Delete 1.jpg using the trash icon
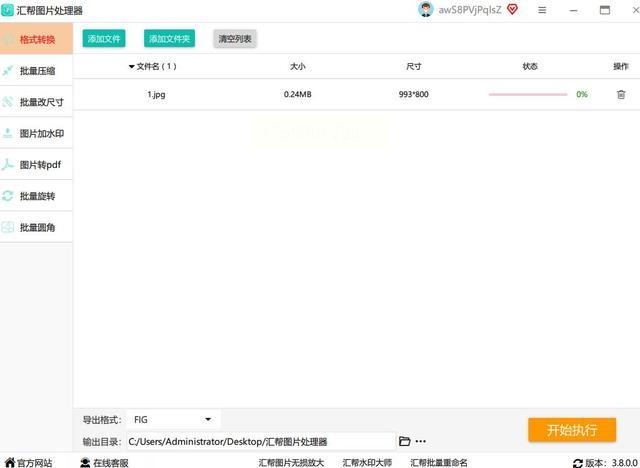 click(621, 94)
